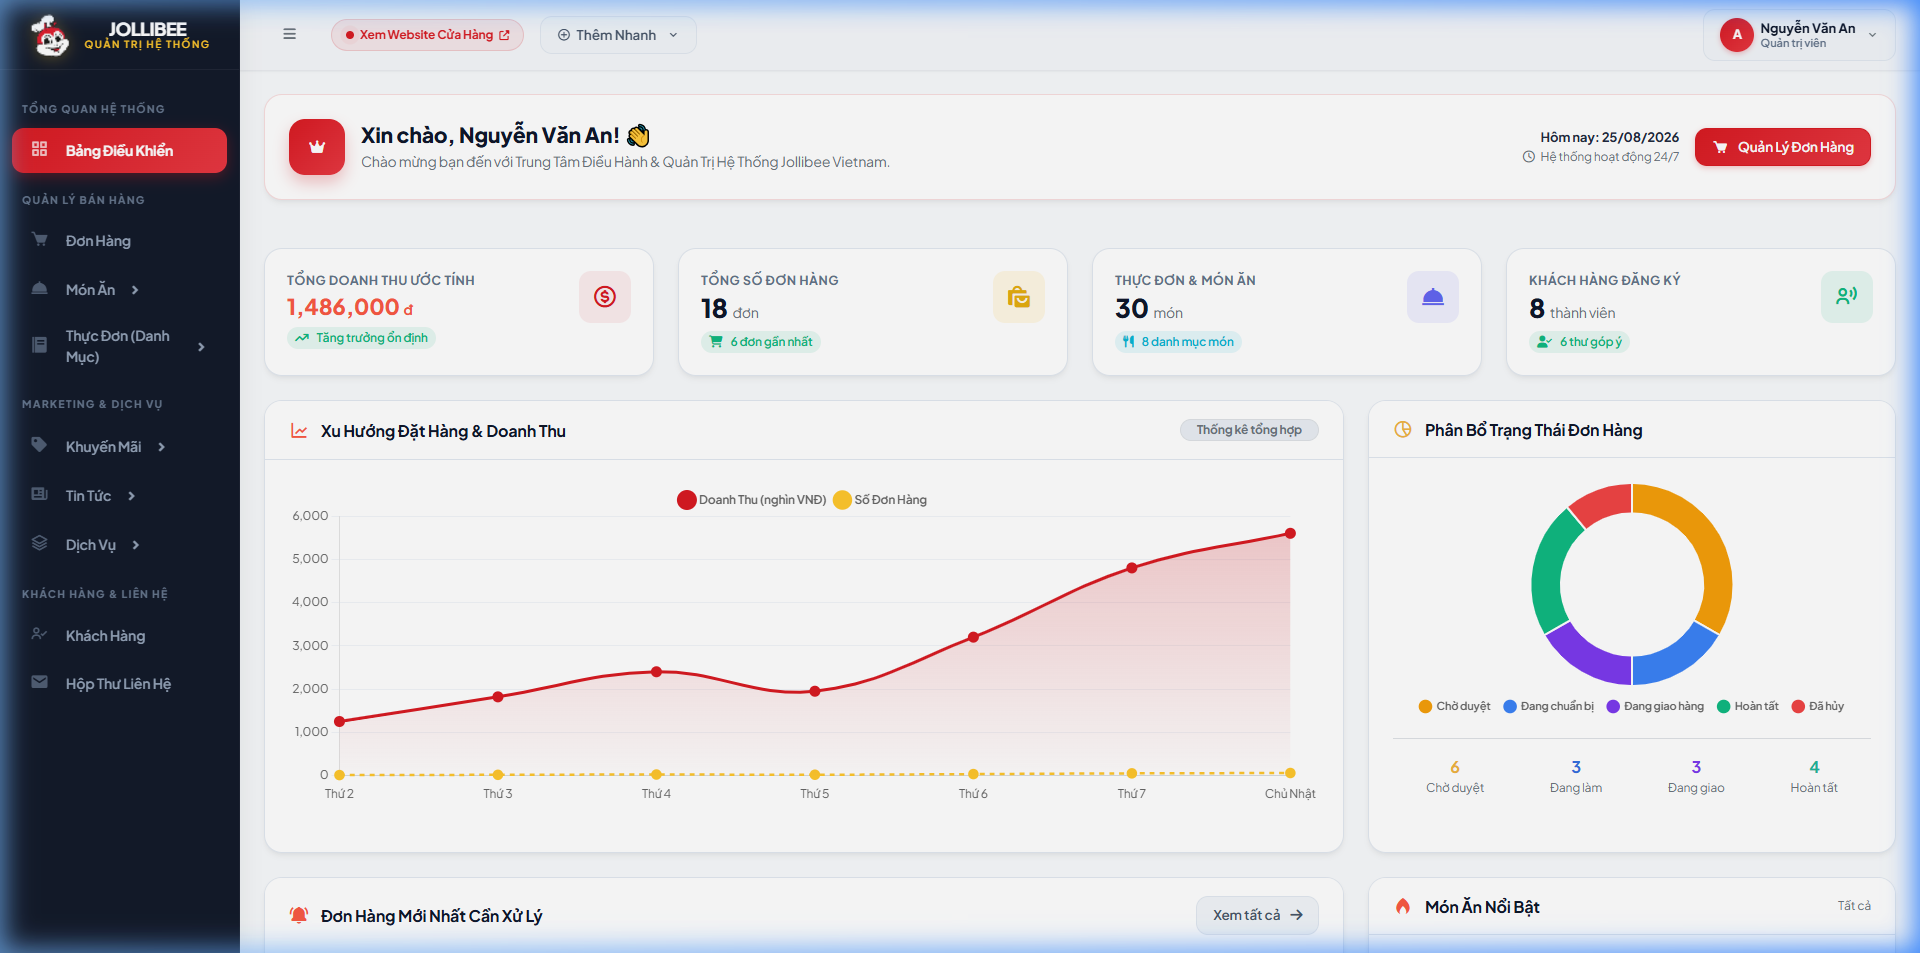
Task: Click the food dome menu card icon
Action: (1433, 297)
